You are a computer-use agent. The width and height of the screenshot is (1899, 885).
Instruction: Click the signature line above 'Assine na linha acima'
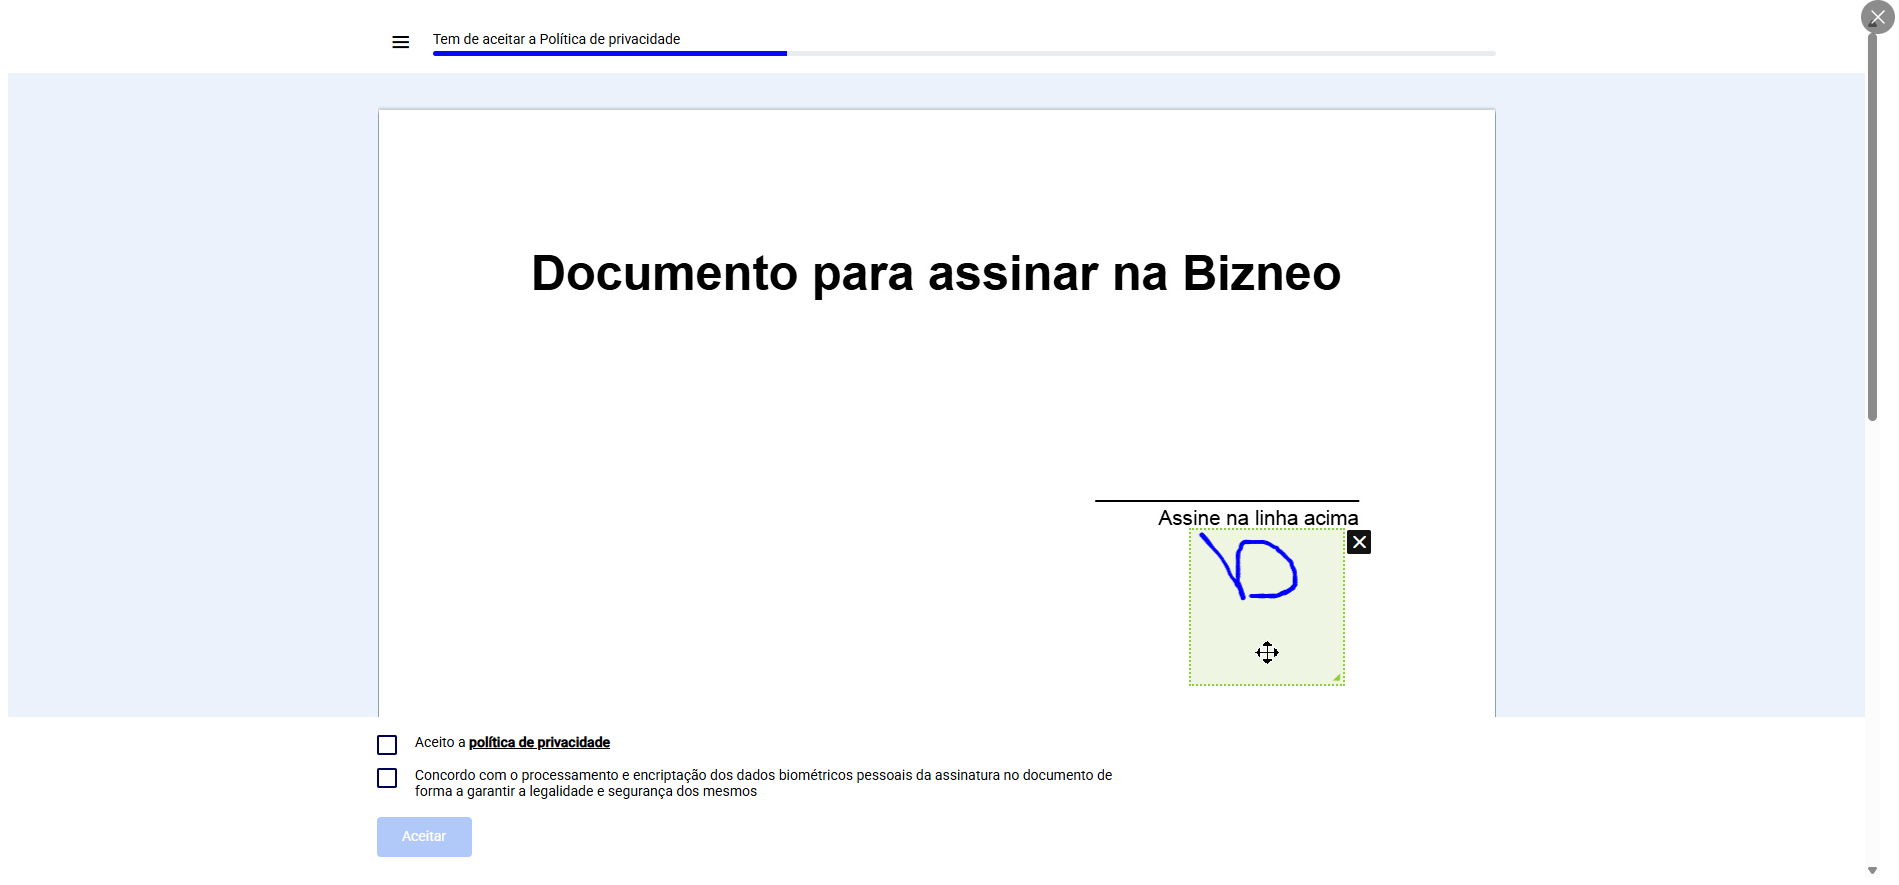(x=1226, y=500)
